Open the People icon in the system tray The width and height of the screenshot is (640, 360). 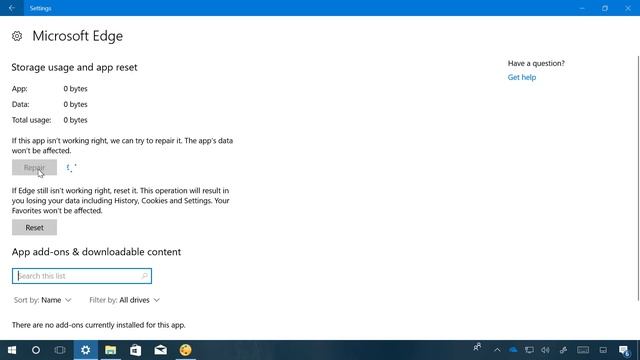477,348
